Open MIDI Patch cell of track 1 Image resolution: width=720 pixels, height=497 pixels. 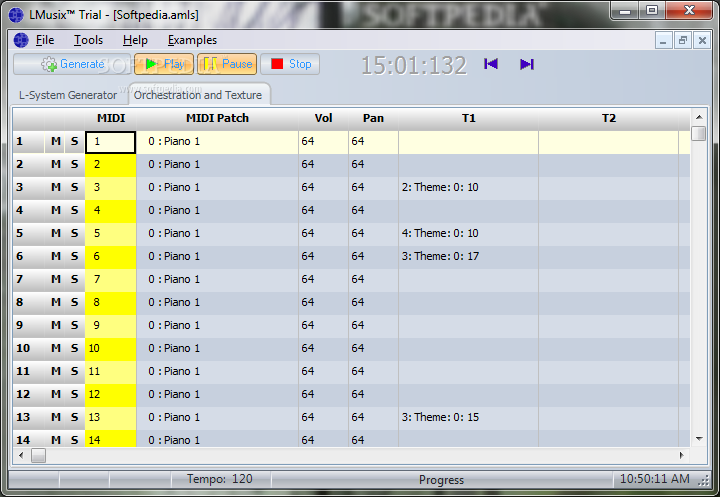[x=217, y=142]
